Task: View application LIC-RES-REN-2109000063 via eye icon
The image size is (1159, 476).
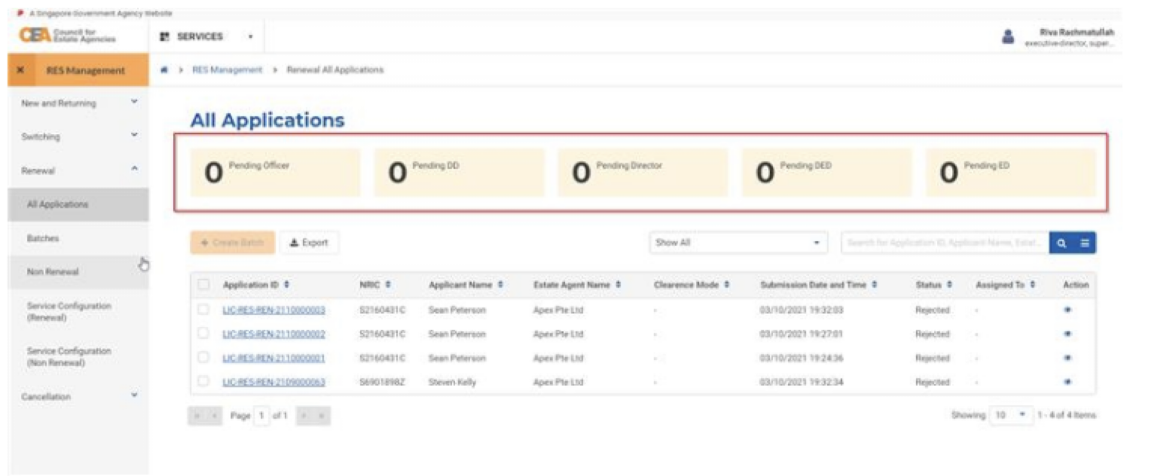Action: click(x=1067, y=382)
